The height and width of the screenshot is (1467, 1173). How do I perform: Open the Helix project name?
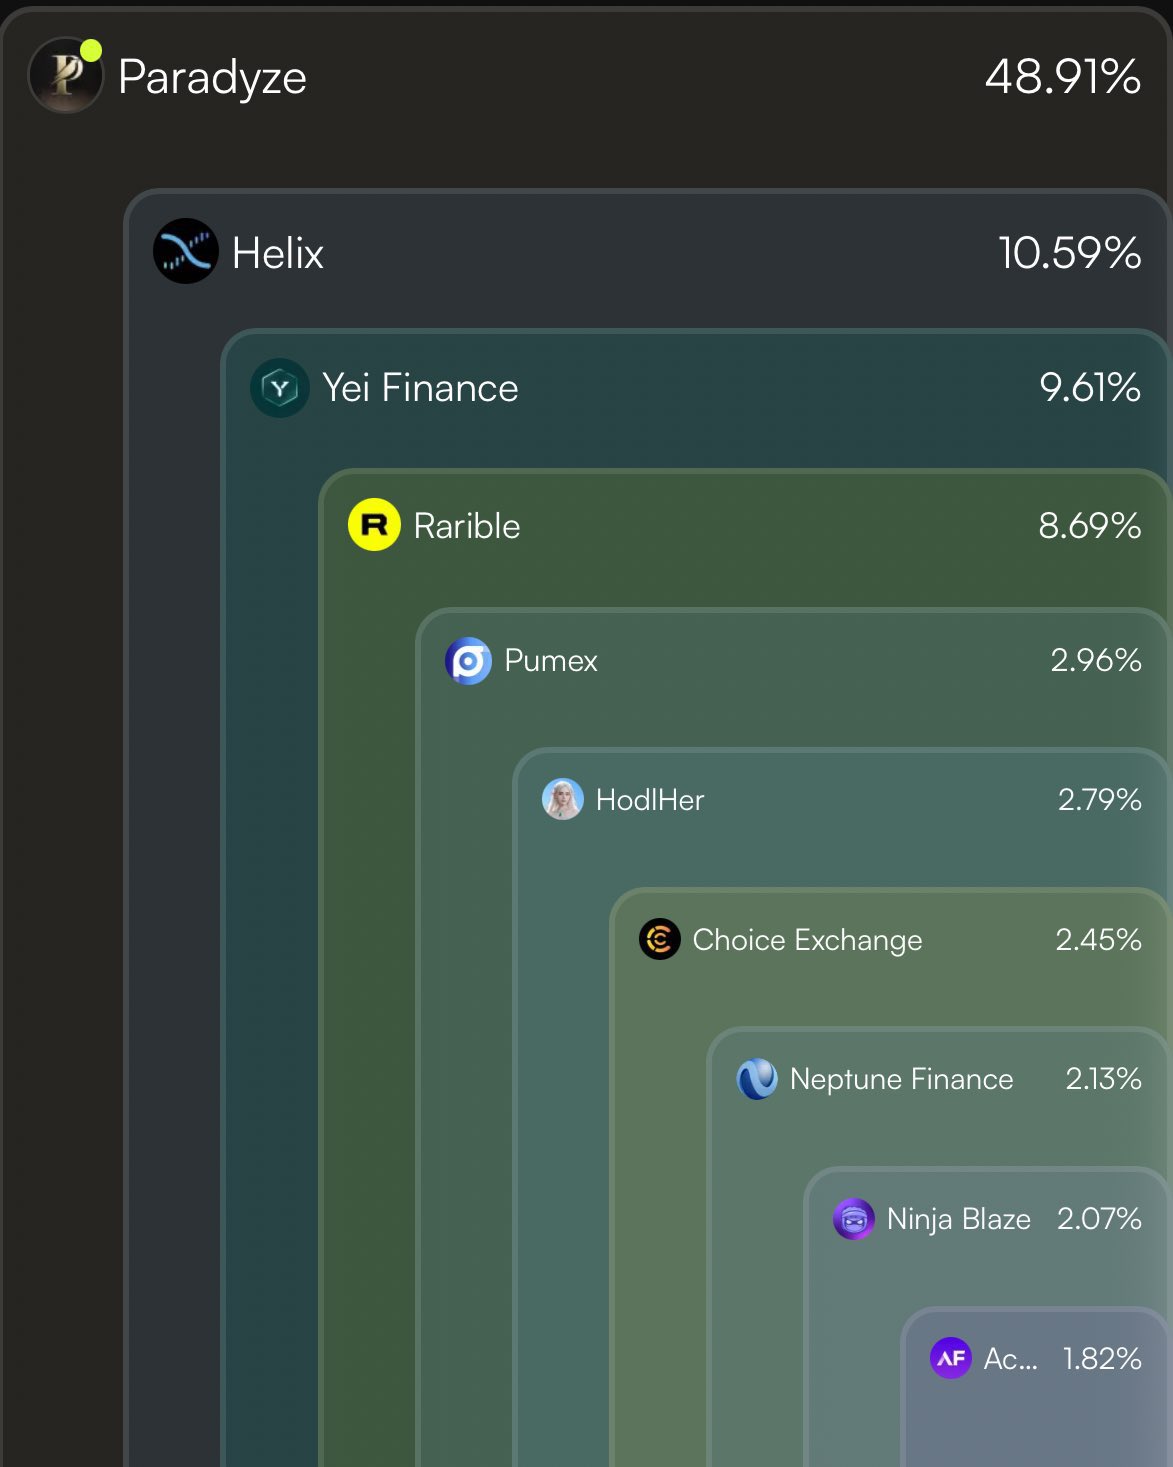click(278, 253)
